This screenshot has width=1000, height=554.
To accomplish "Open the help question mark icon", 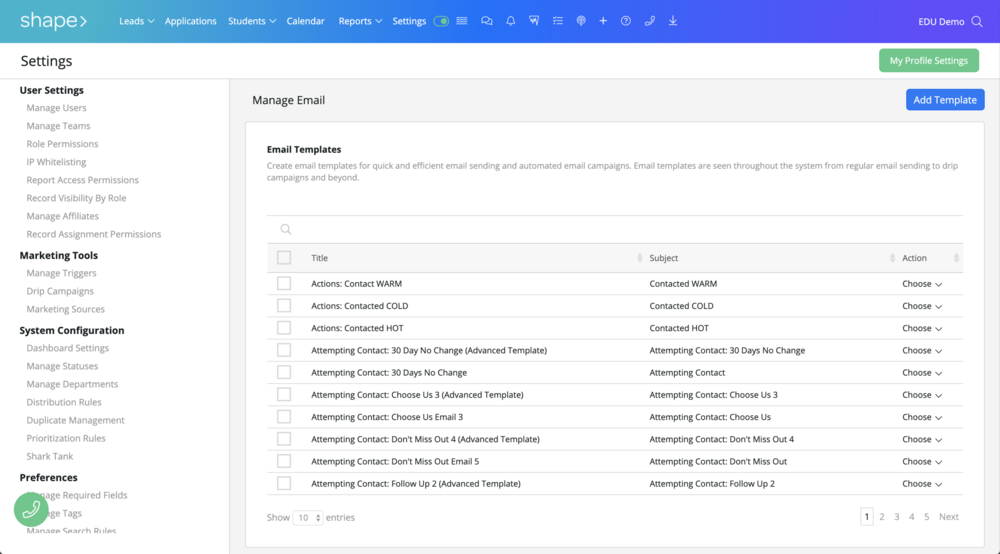I will (x=626, y=21).
